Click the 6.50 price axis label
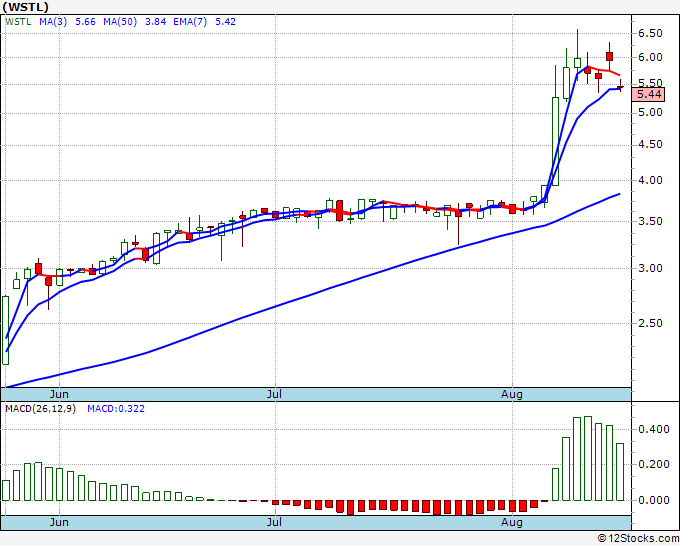The image size is (680, 546). click(650, 33)
